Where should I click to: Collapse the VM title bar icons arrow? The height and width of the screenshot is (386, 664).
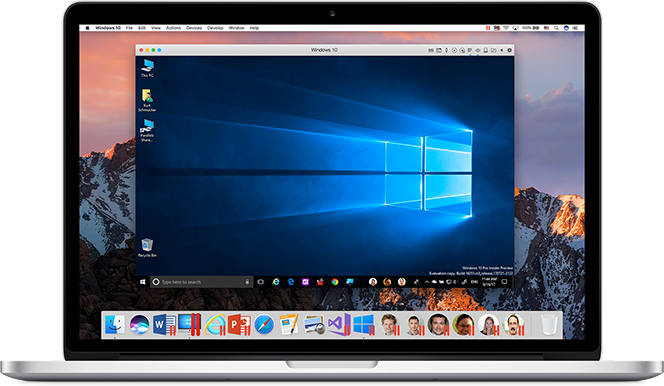coord(502,50)
